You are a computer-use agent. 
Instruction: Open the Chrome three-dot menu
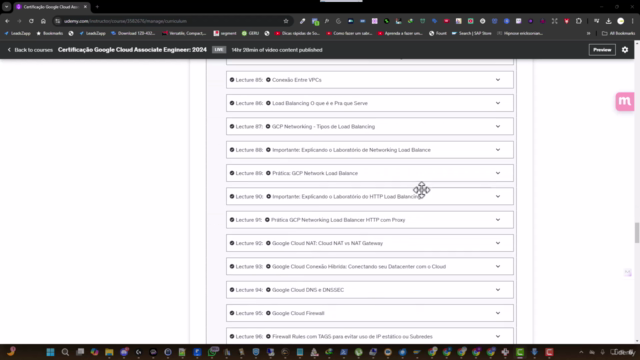click(633, 21)
